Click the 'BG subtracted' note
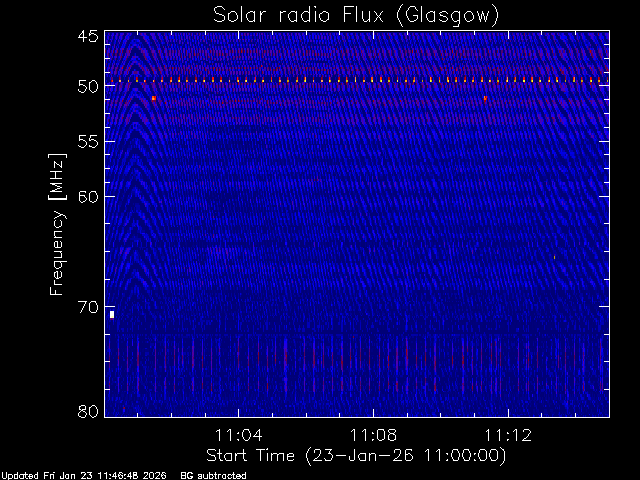The image size is (640, 480). pyautogui.click(x=213, y=476)
